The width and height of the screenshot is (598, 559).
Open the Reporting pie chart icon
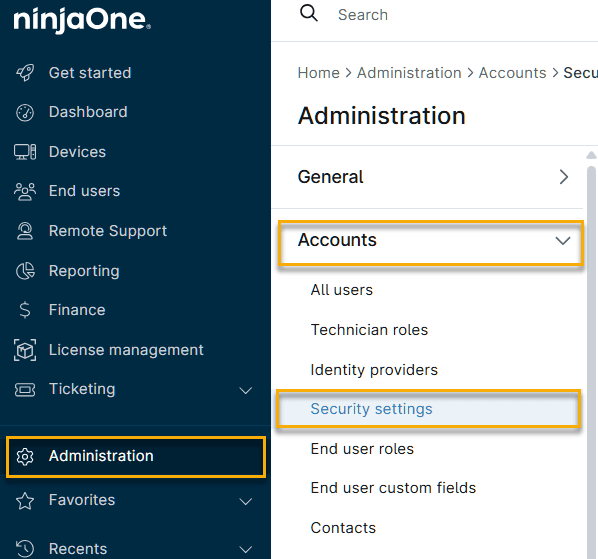(25, 271)
